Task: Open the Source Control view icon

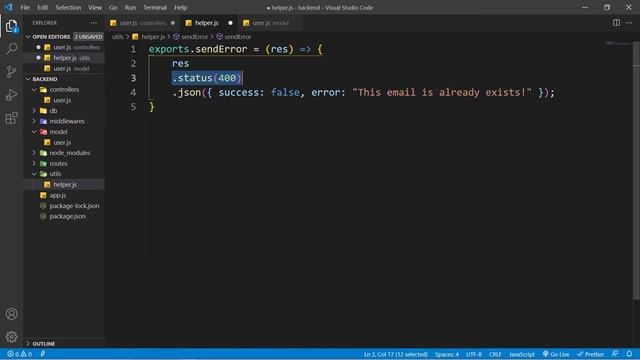Action: (x=11, y=72)
